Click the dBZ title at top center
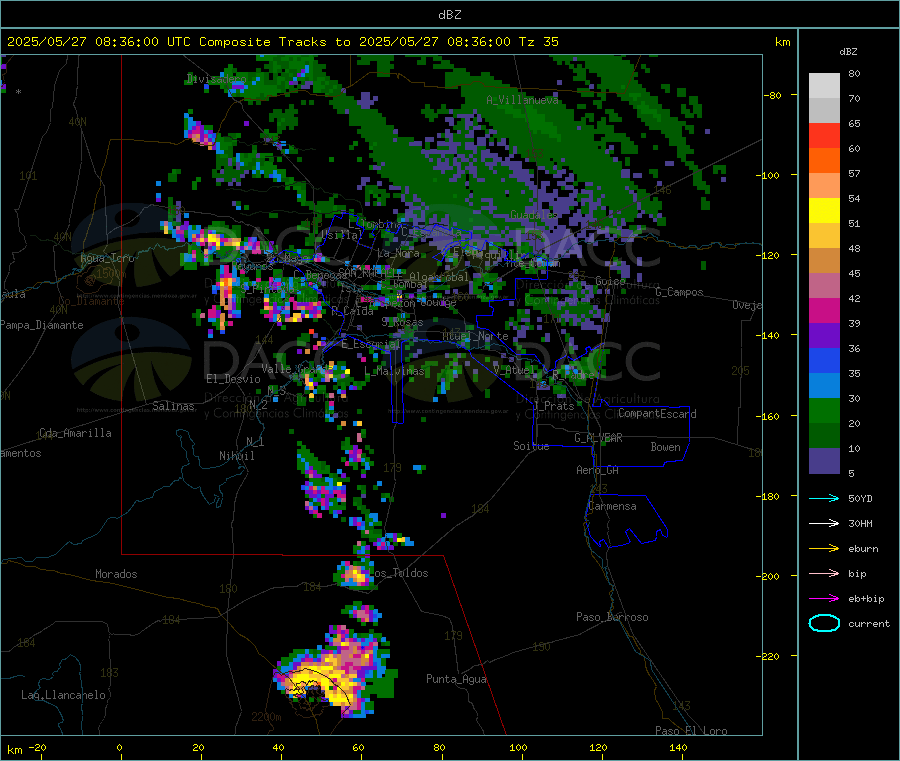The image size is (900, 761). pos(449,15)
